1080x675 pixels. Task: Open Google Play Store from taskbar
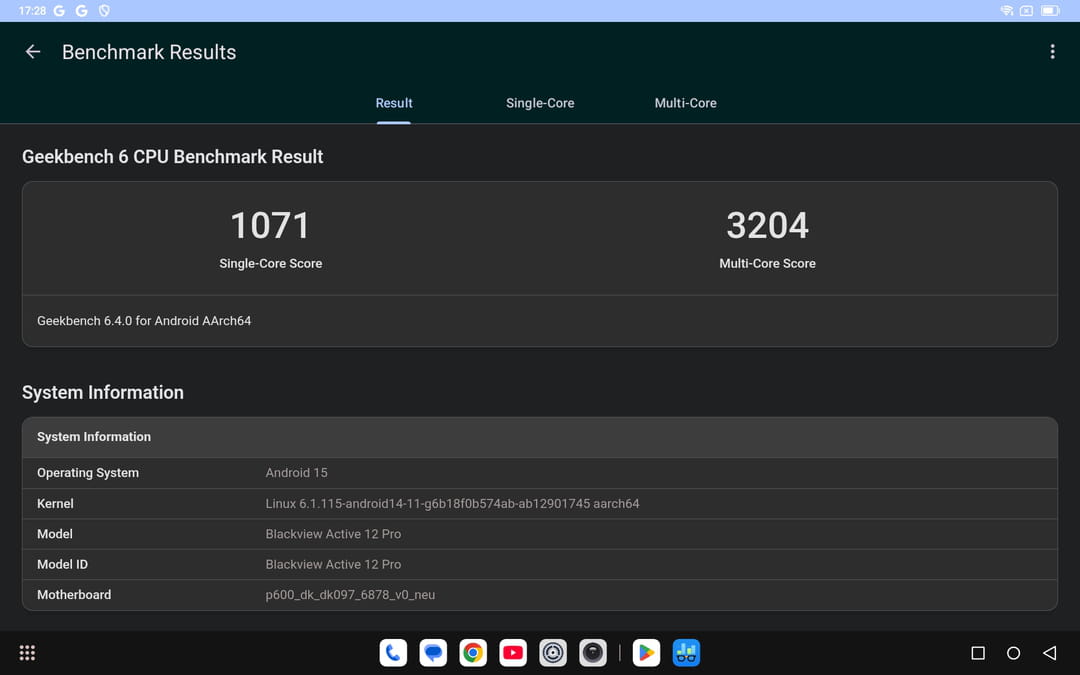coord(646,653)
